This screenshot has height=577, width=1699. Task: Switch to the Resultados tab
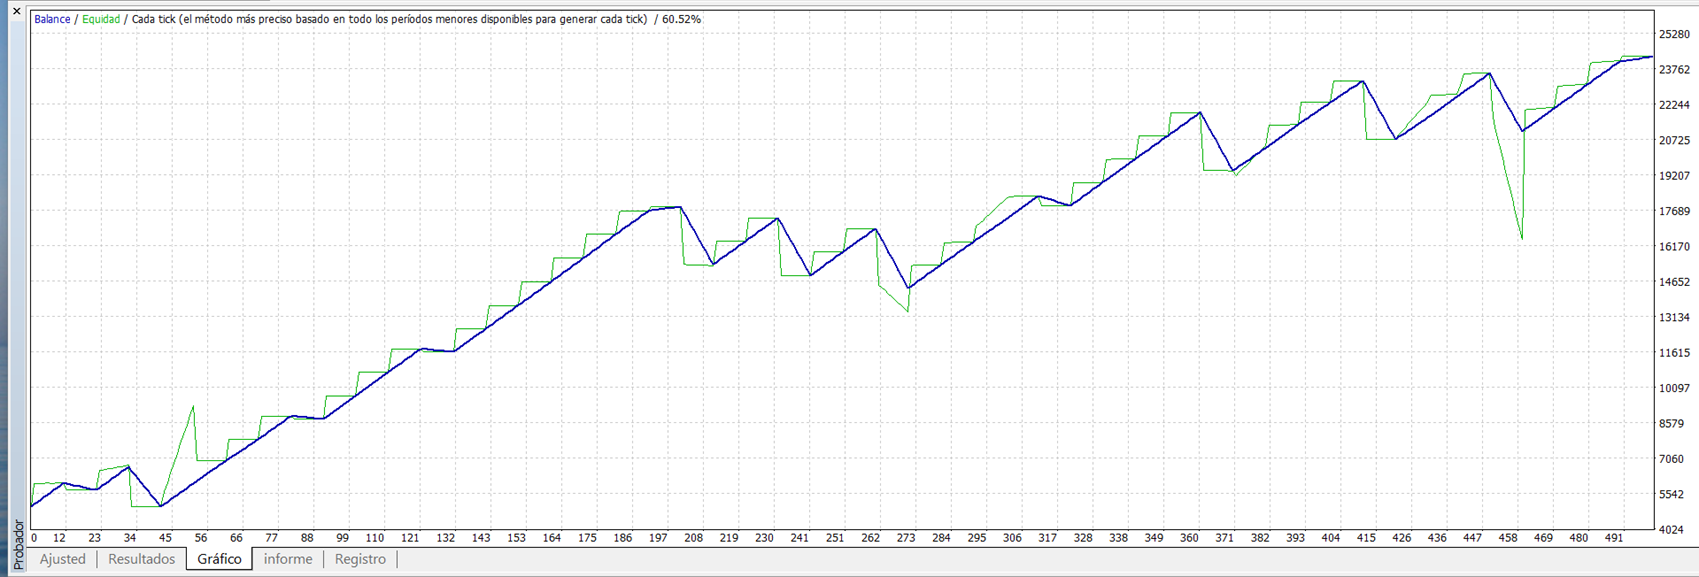coord(141,559)
